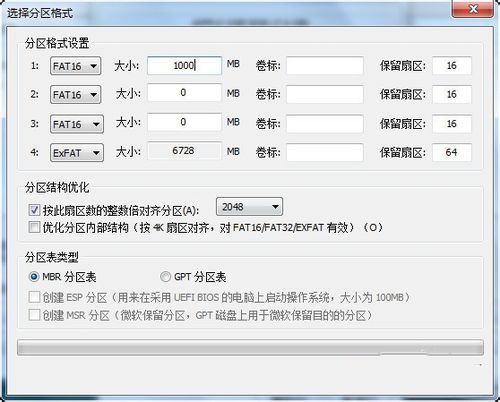This screenshot has height=402, width=500.
Task: Open partition 4 ExFAT format dropdown
Action: 77,153
